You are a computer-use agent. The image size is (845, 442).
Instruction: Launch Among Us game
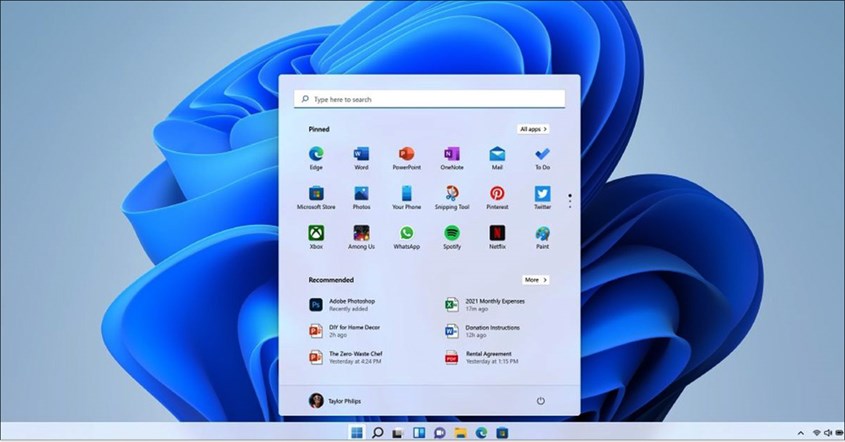(x=361, y=237)
